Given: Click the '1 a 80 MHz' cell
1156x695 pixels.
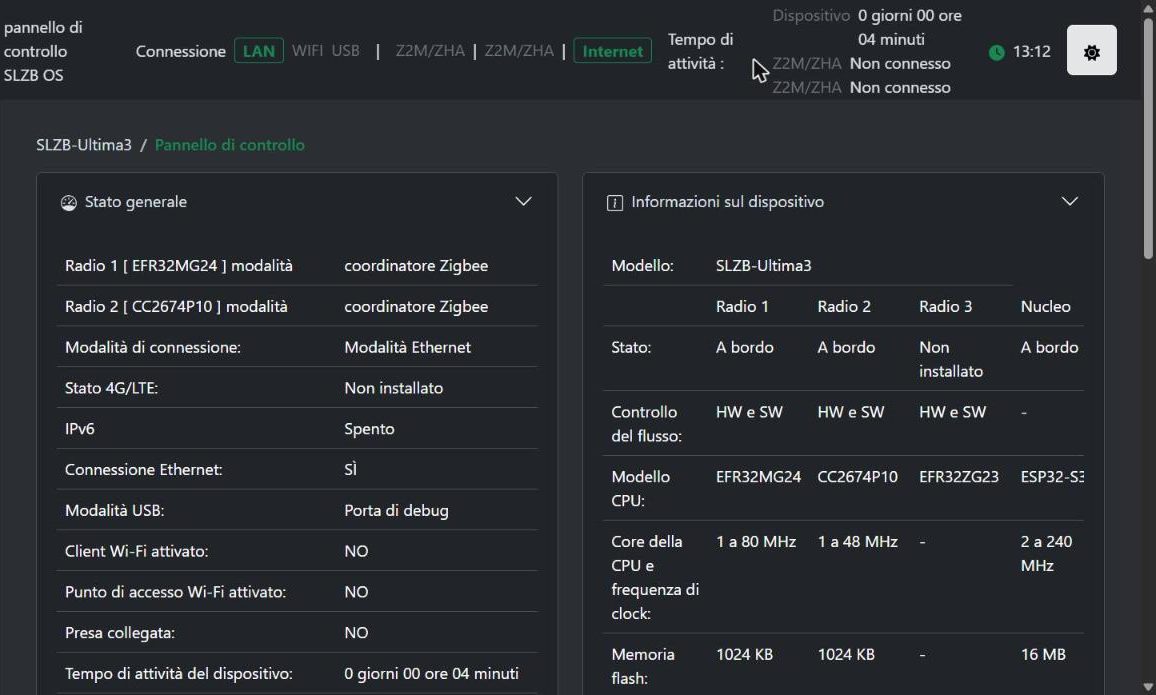Looking at the screenshot, I should [756, 542].
